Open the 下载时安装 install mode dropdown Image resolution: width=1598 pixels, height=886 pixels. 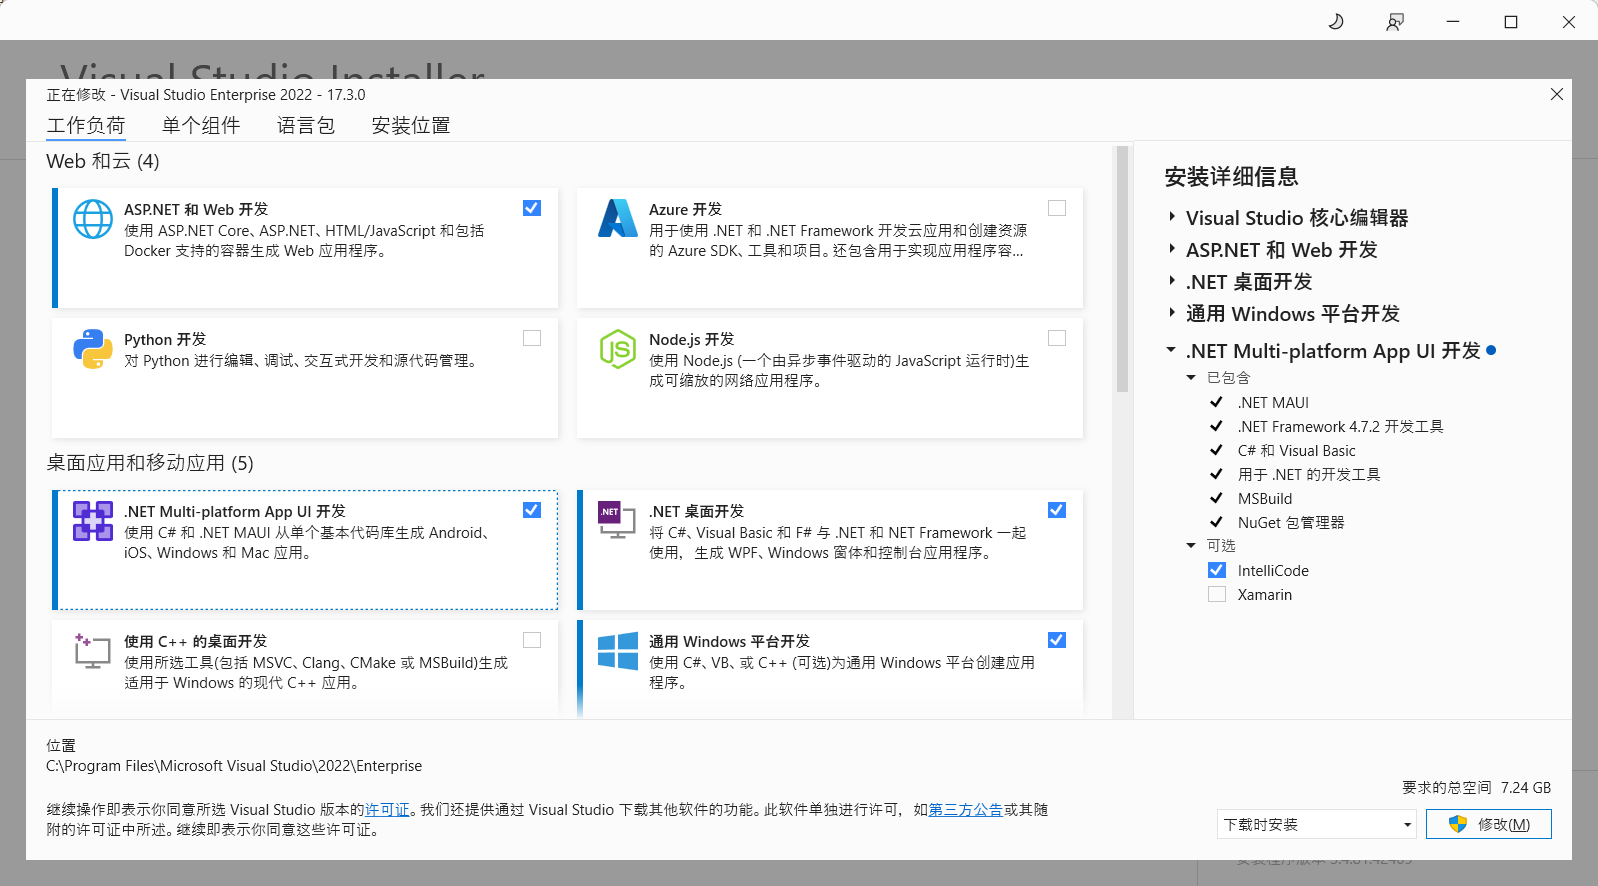coord(1317,824)
